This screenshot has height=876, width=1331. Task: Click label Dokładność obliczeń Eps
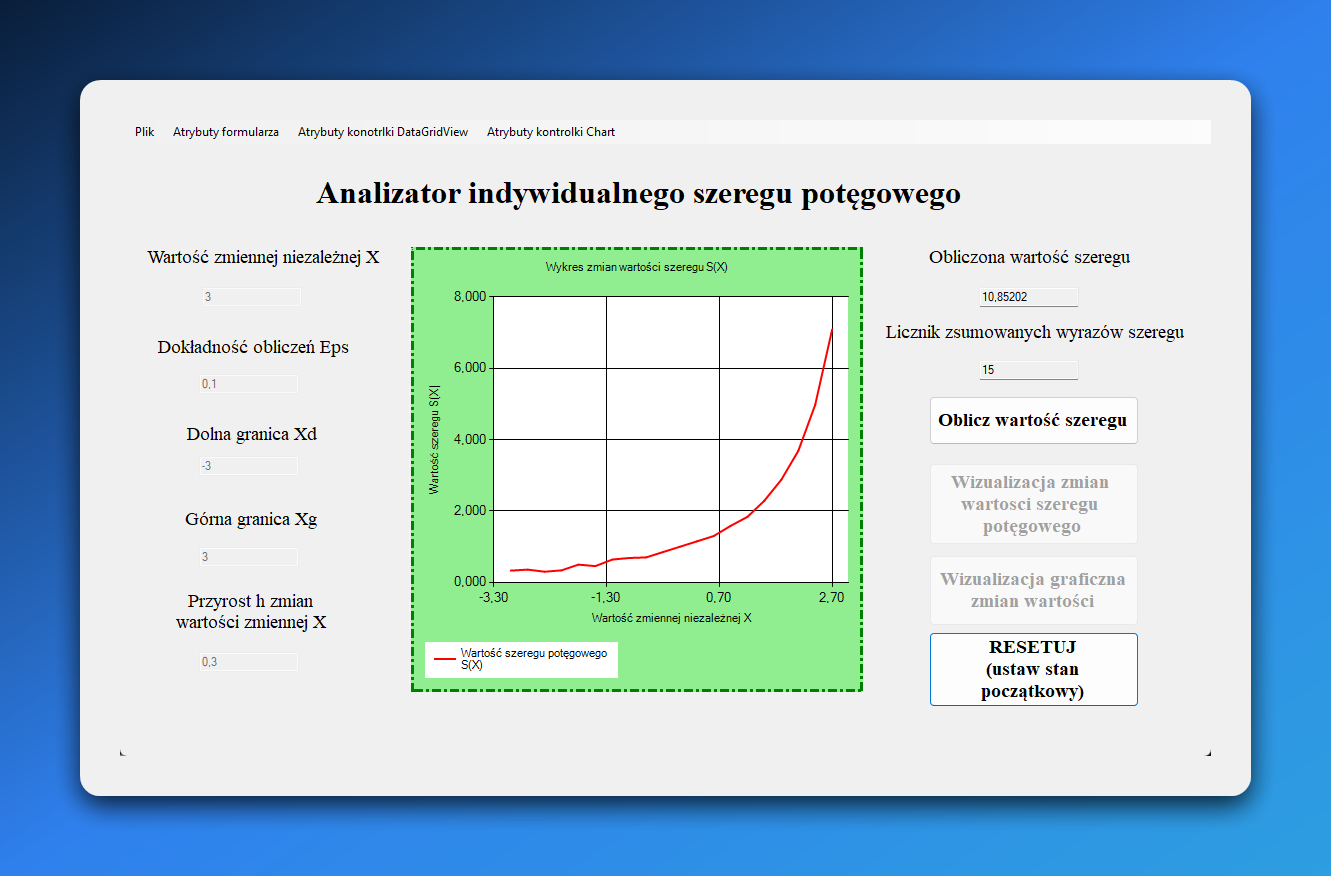(253, 348)
